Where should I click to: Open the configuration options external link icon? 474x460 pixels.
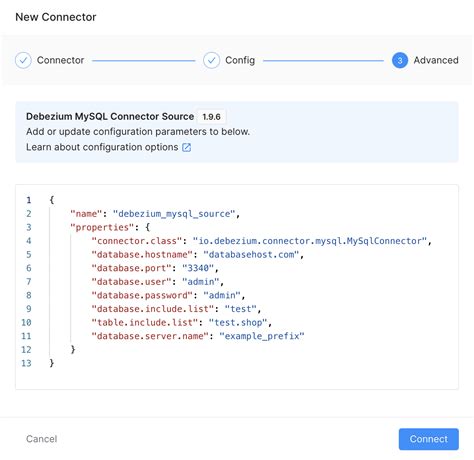click(x=186, y=147)
